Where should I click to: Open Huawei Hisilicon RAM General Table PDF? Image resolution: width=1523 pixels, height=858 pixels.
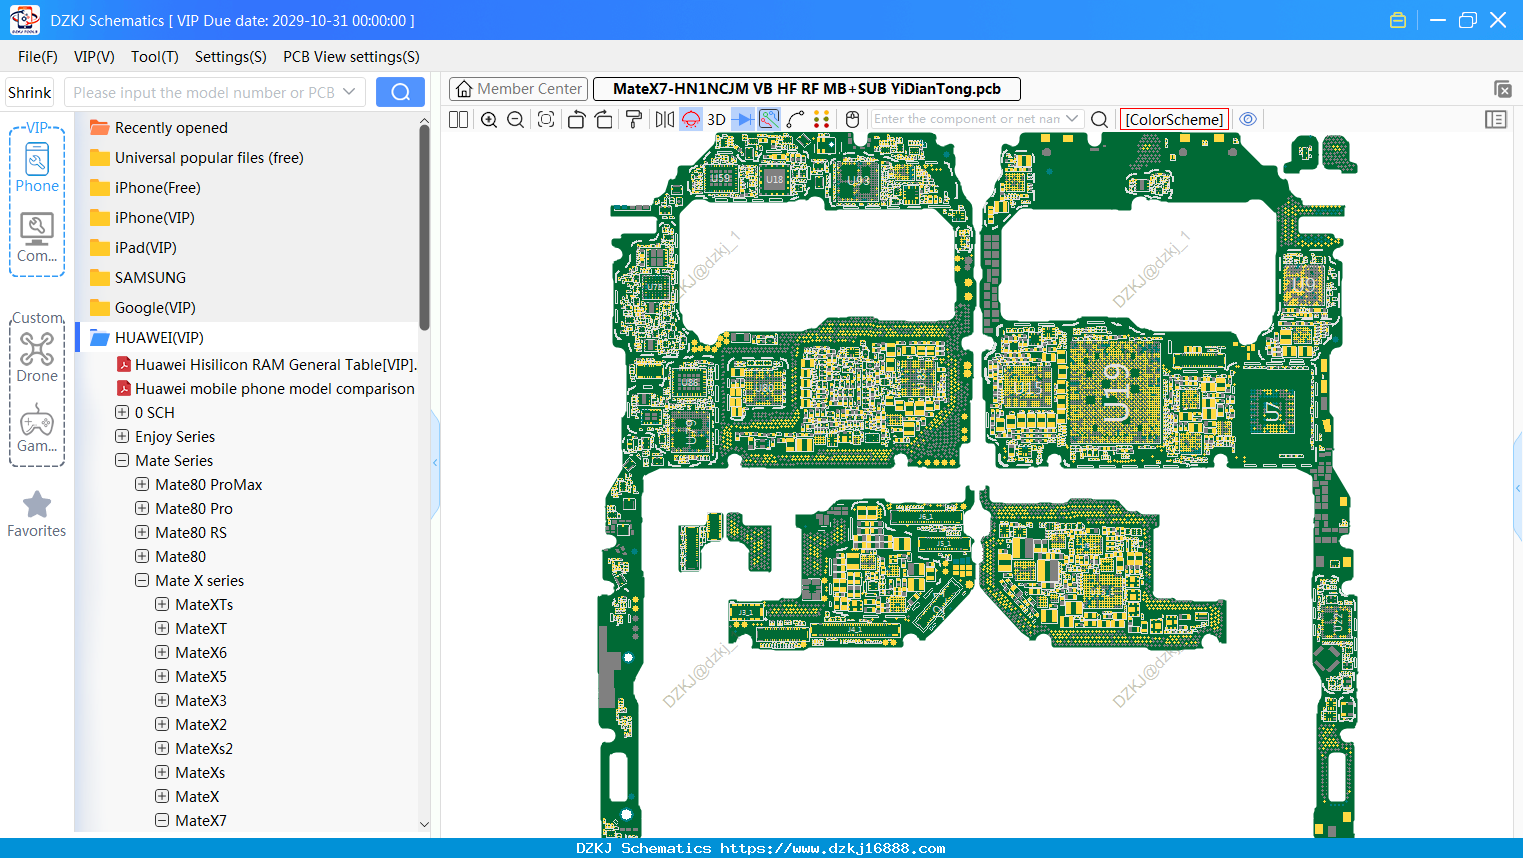[x=266, y=364]
